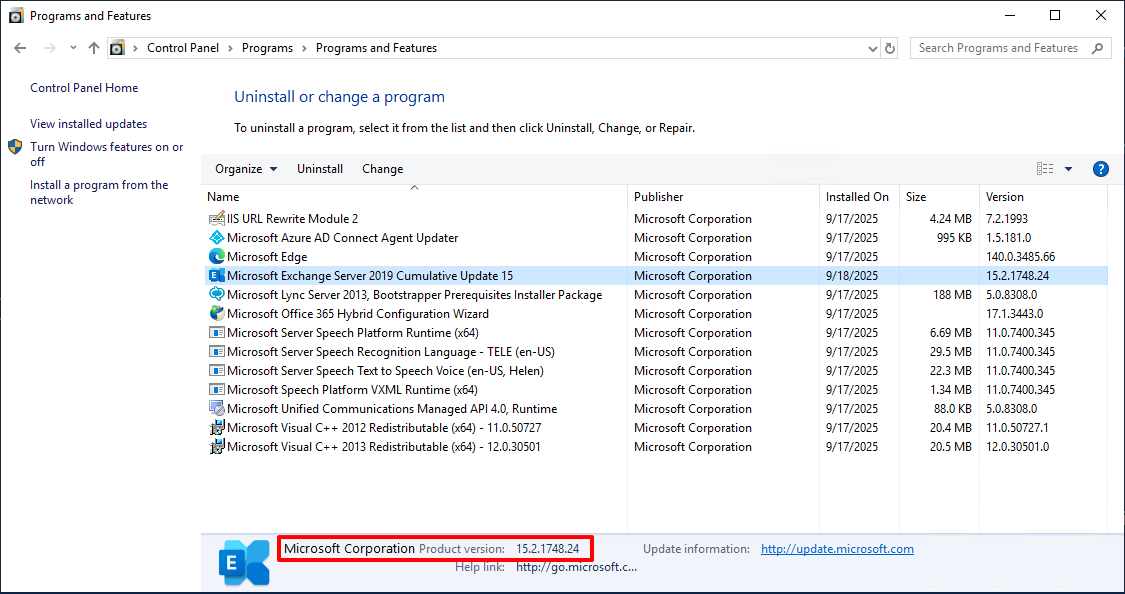This screenshot has width=1125, height=594.
Task: Click the go.microsoft.c... help link
Action: click(577, 567)
